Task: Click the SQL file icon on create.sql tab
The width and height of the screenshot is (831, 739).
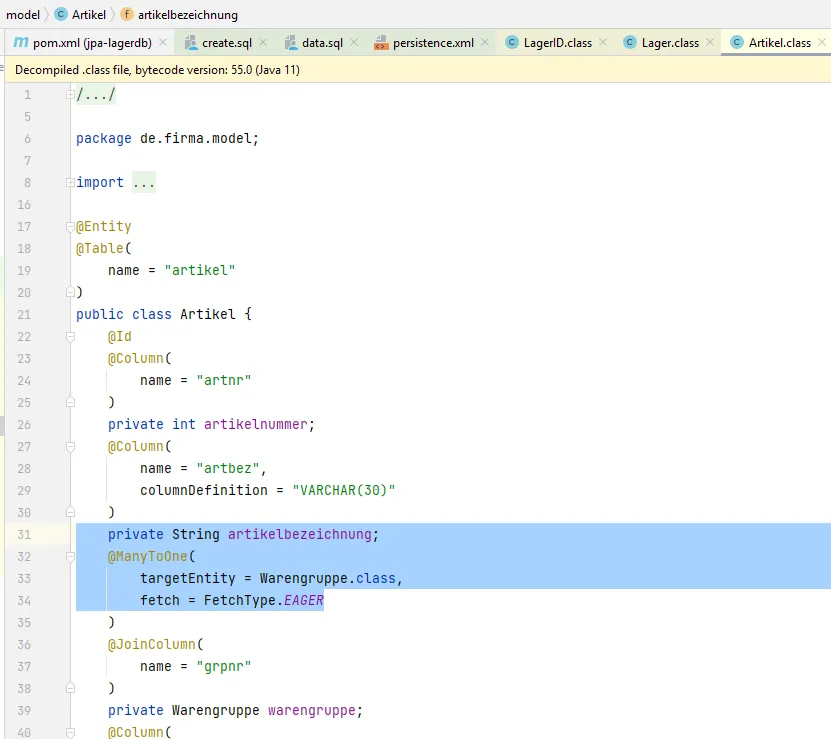Action: pyautogui.click(x=191, y=43)
